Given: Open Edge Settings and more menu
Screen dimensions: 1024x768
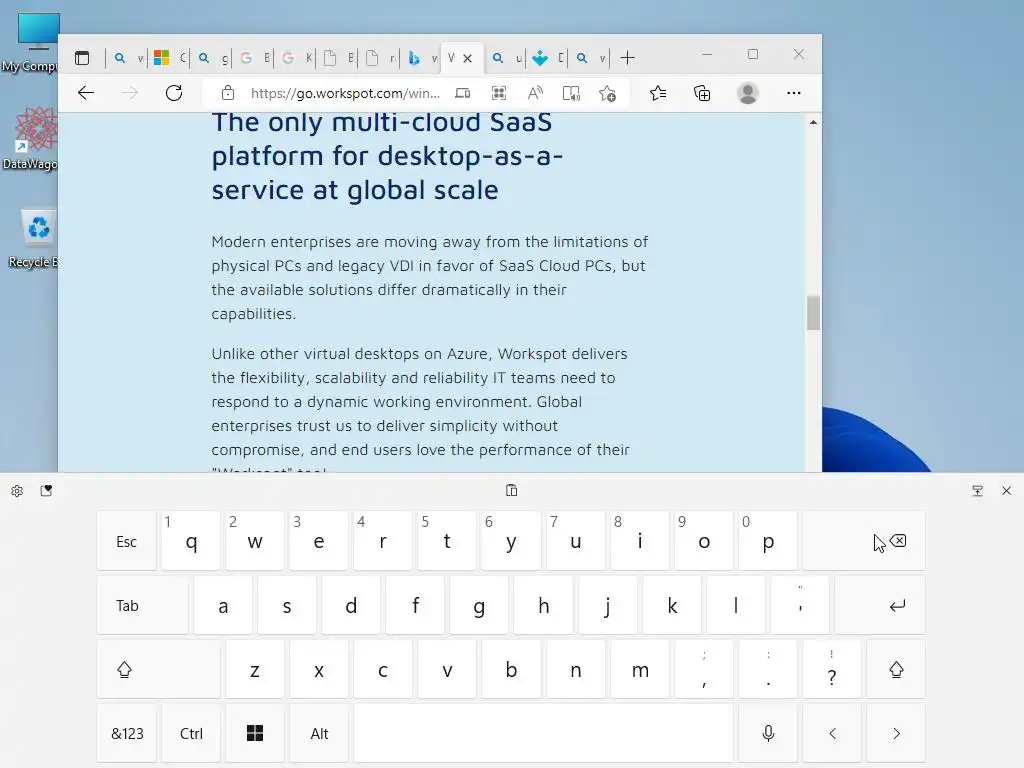Looking at the screenshot, I should click(793, 93).
